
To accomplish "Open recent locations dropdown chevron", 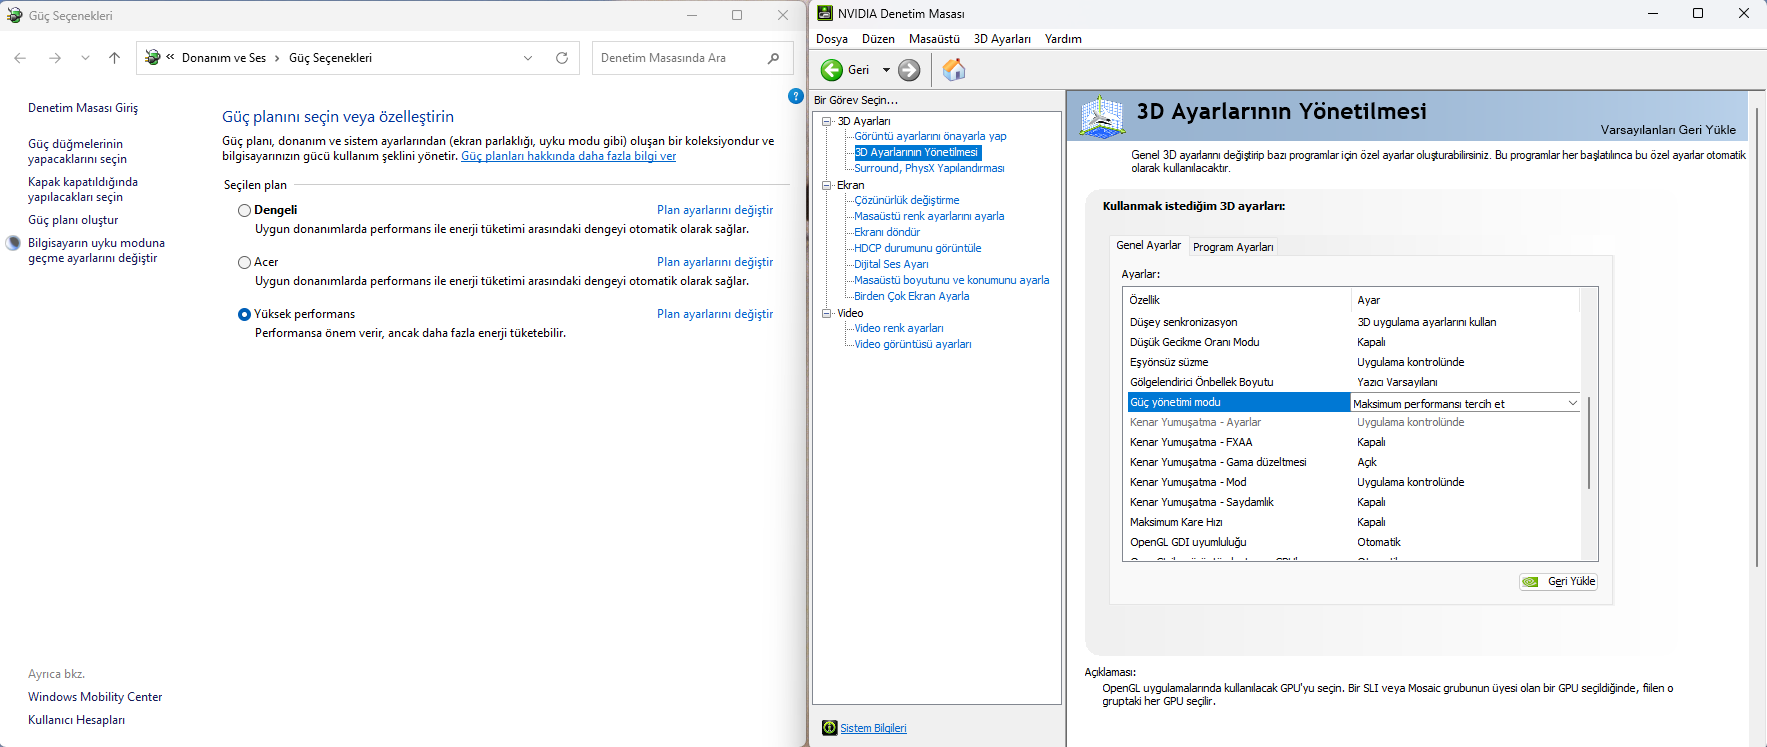I will pyautogui.click(x=85, y=58).
